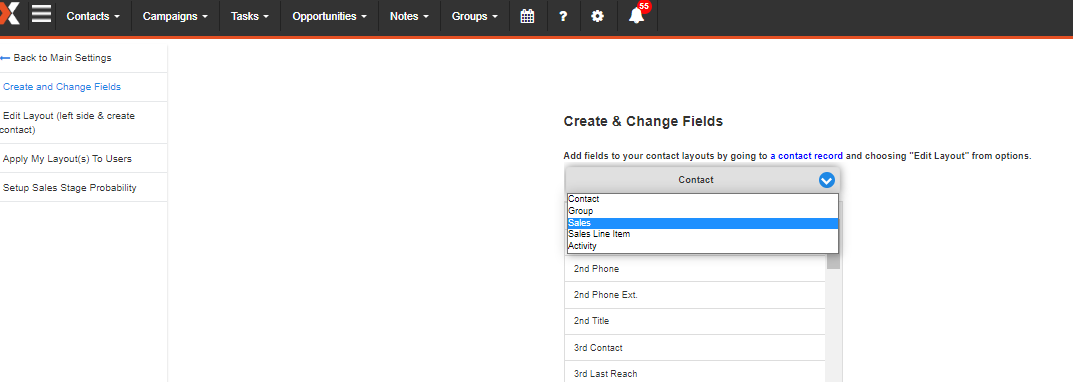Open the Tasks dropdown menu

[x=250, y=16]
